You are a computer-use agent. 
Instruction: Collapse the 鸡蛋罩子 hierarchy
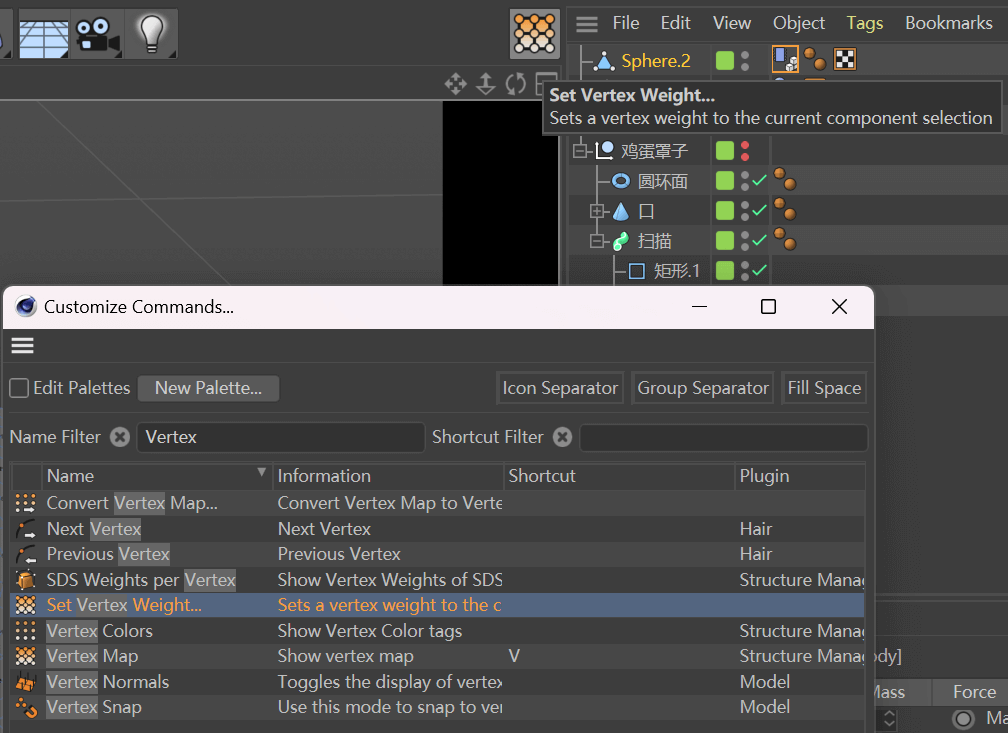pos(580,150)
